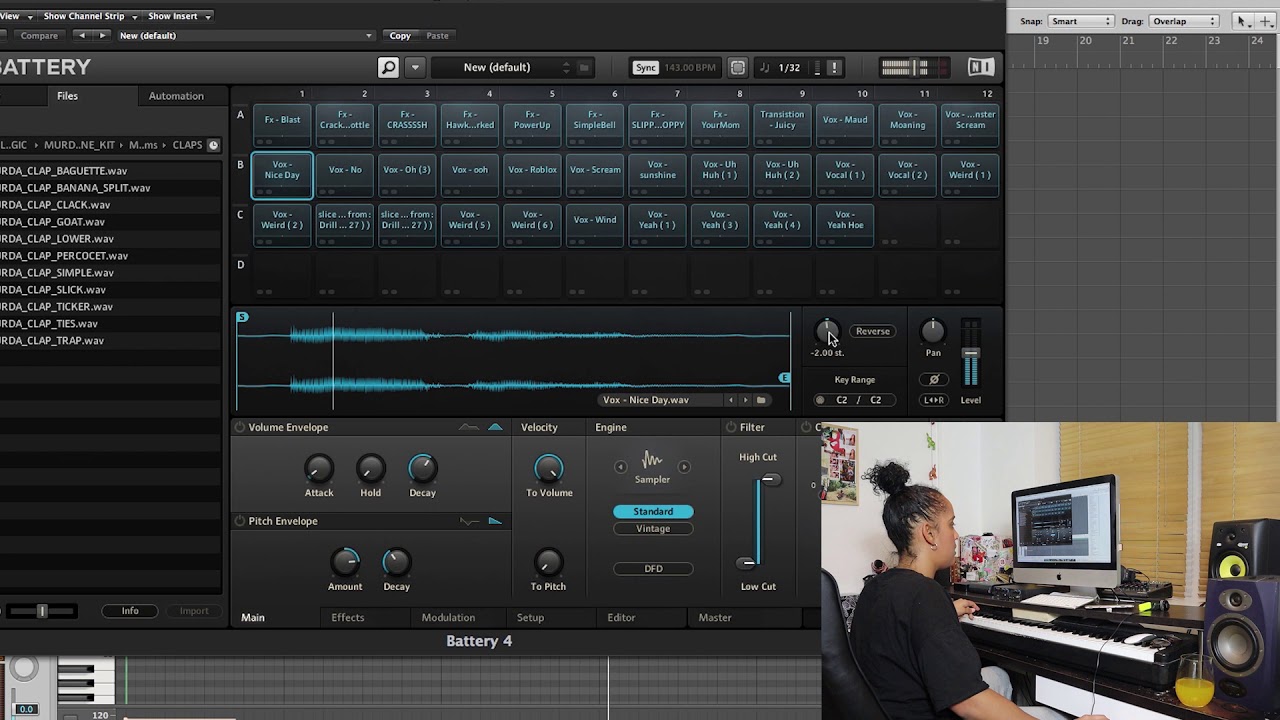1280x720 pixels.
Task: Open the Editor tab
Action: 621,618
